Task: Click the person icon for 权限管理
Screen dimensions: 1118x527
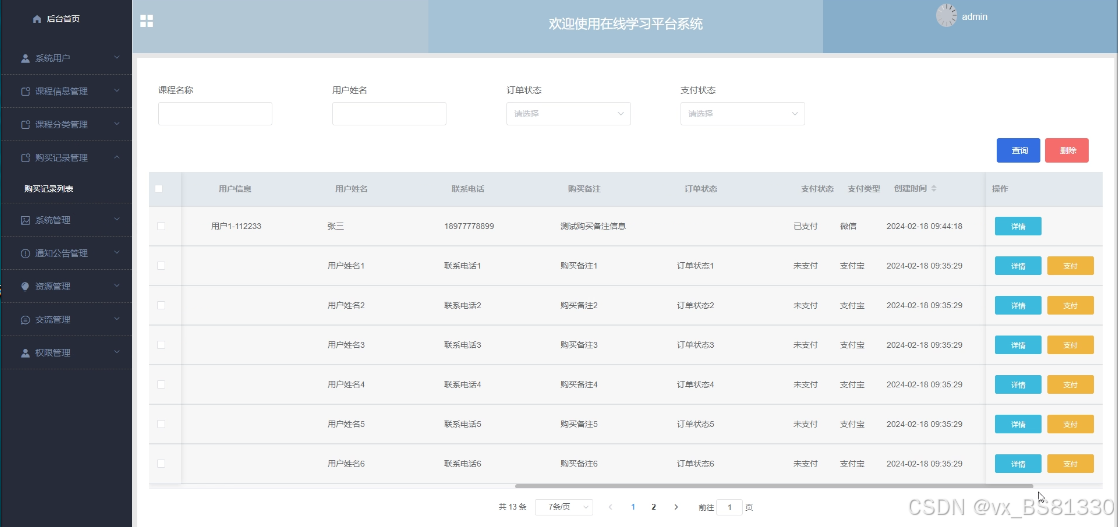Action: (x=26, y=352)
